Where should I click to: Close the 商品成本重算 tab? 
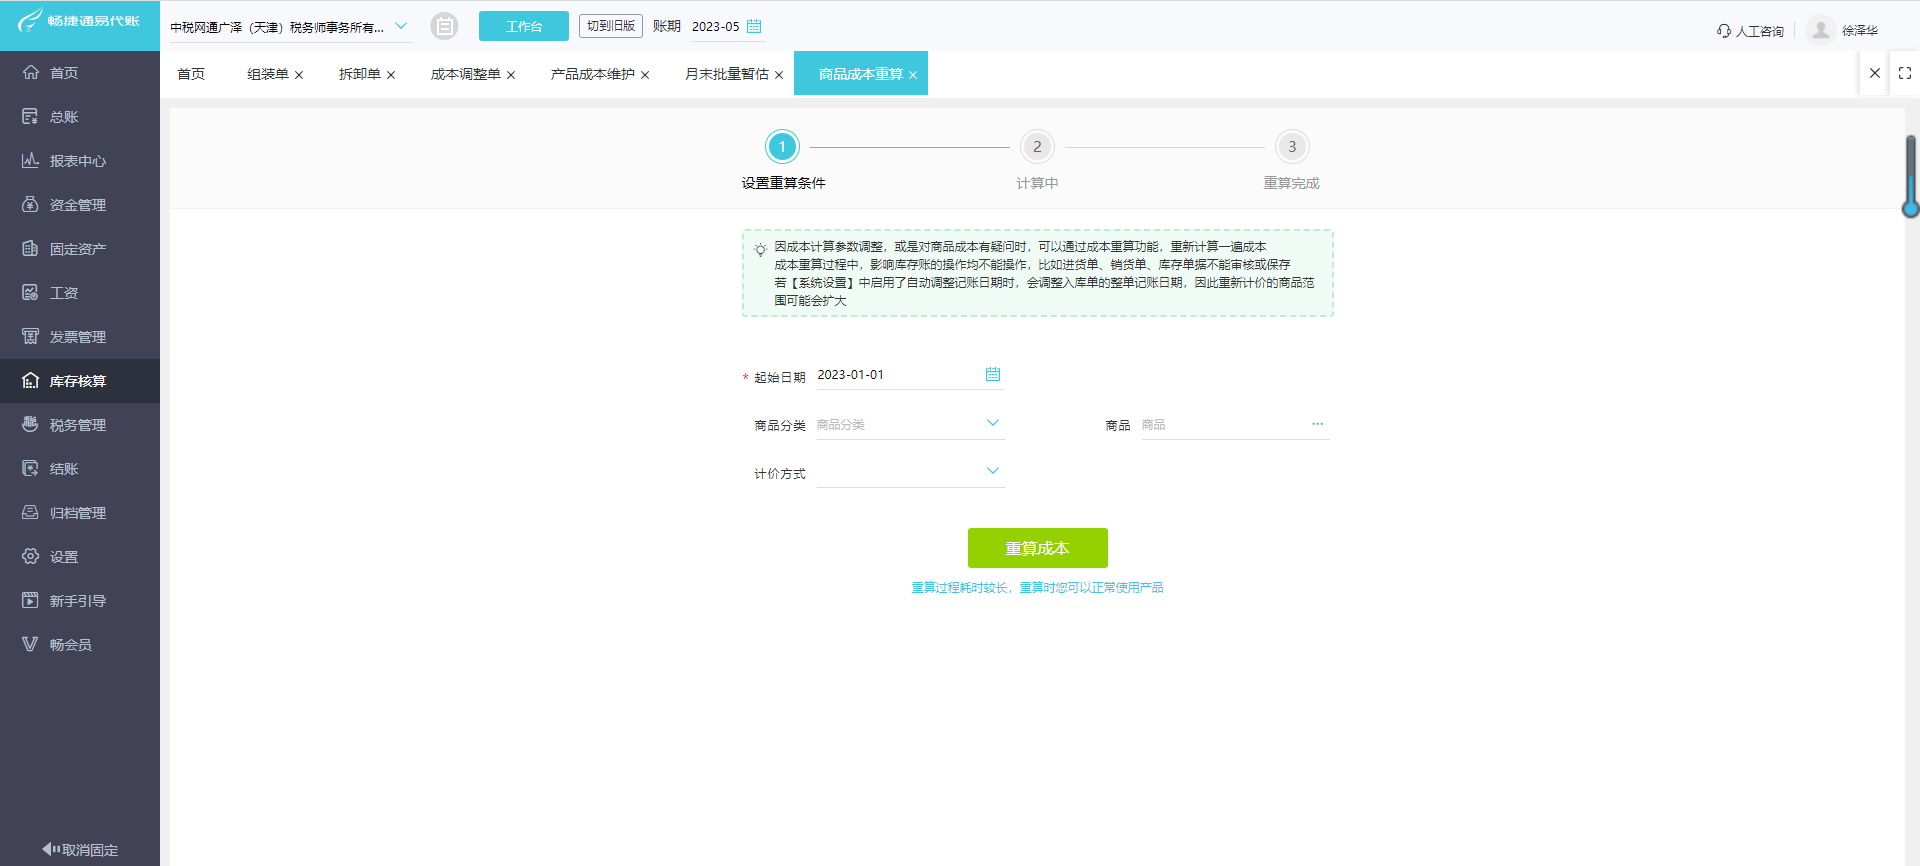[x=913, y=75]
